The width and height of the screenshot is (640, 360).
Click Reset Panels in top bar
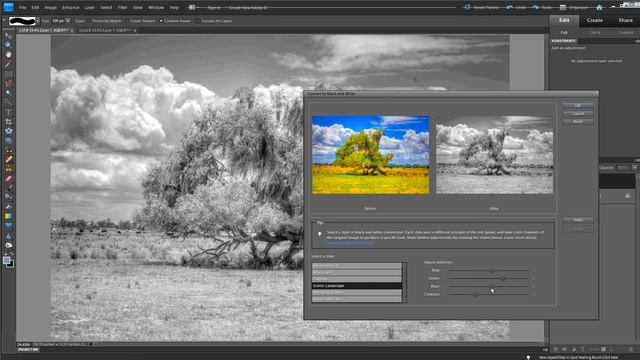pyautogui.click(x=482, y=7)
